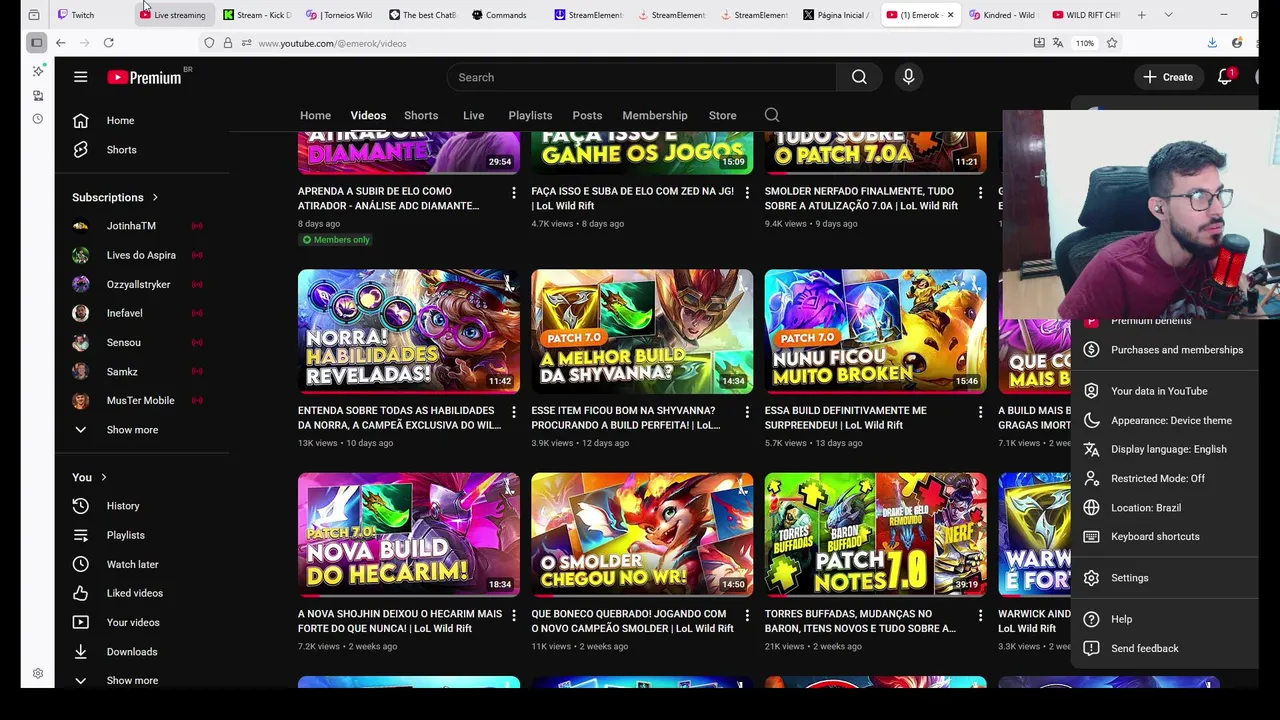Open options for Zed na JG video
1280x720 pixels.
point(747,192)
